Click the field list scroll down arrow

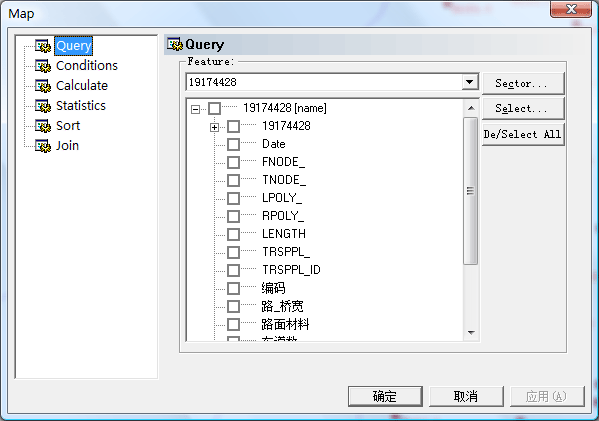(471, 333)
